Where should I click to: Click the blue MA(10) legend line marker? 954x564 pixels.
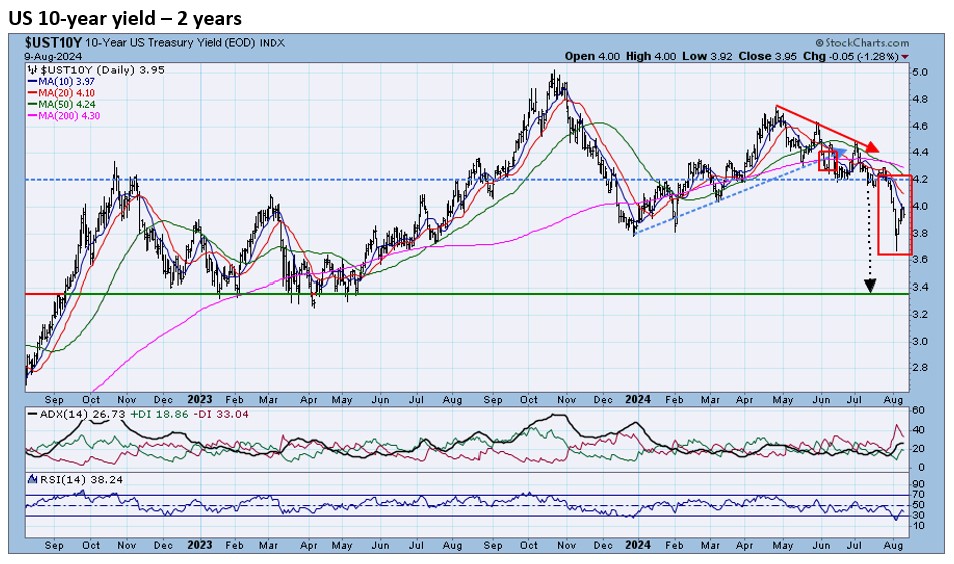tap(32, 82)
